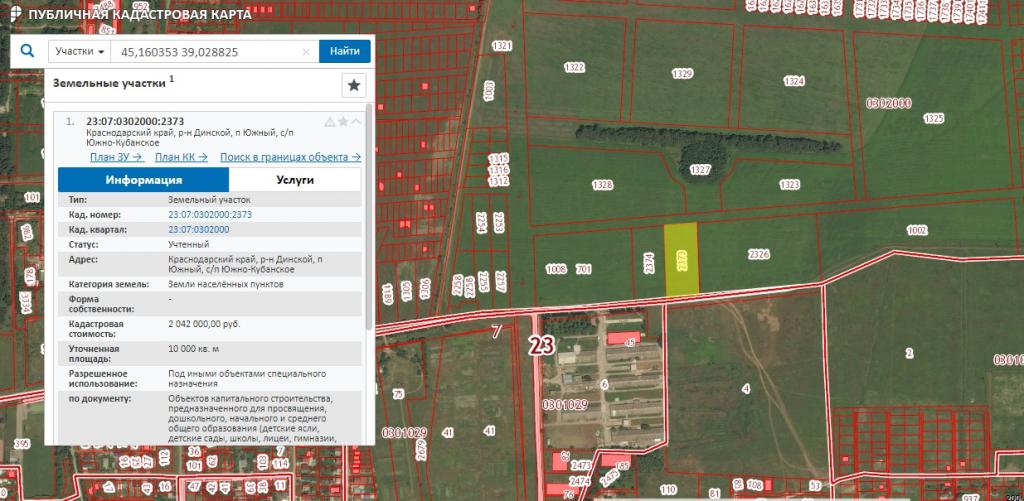Collapse the parcel result card

tap(356, 122)
